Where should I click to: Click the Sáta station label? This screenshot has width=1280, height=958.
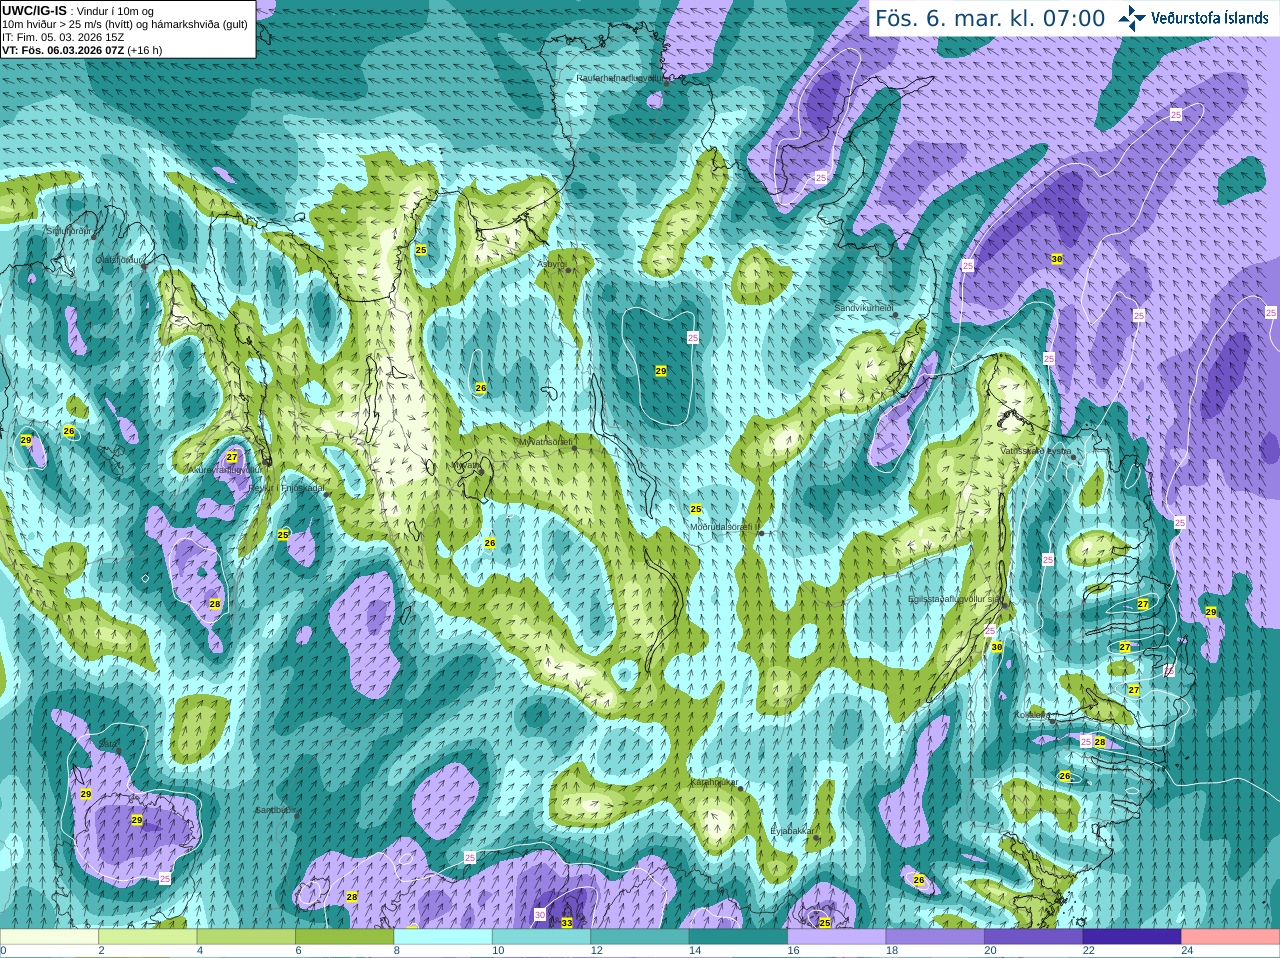[x=107, y=744]
